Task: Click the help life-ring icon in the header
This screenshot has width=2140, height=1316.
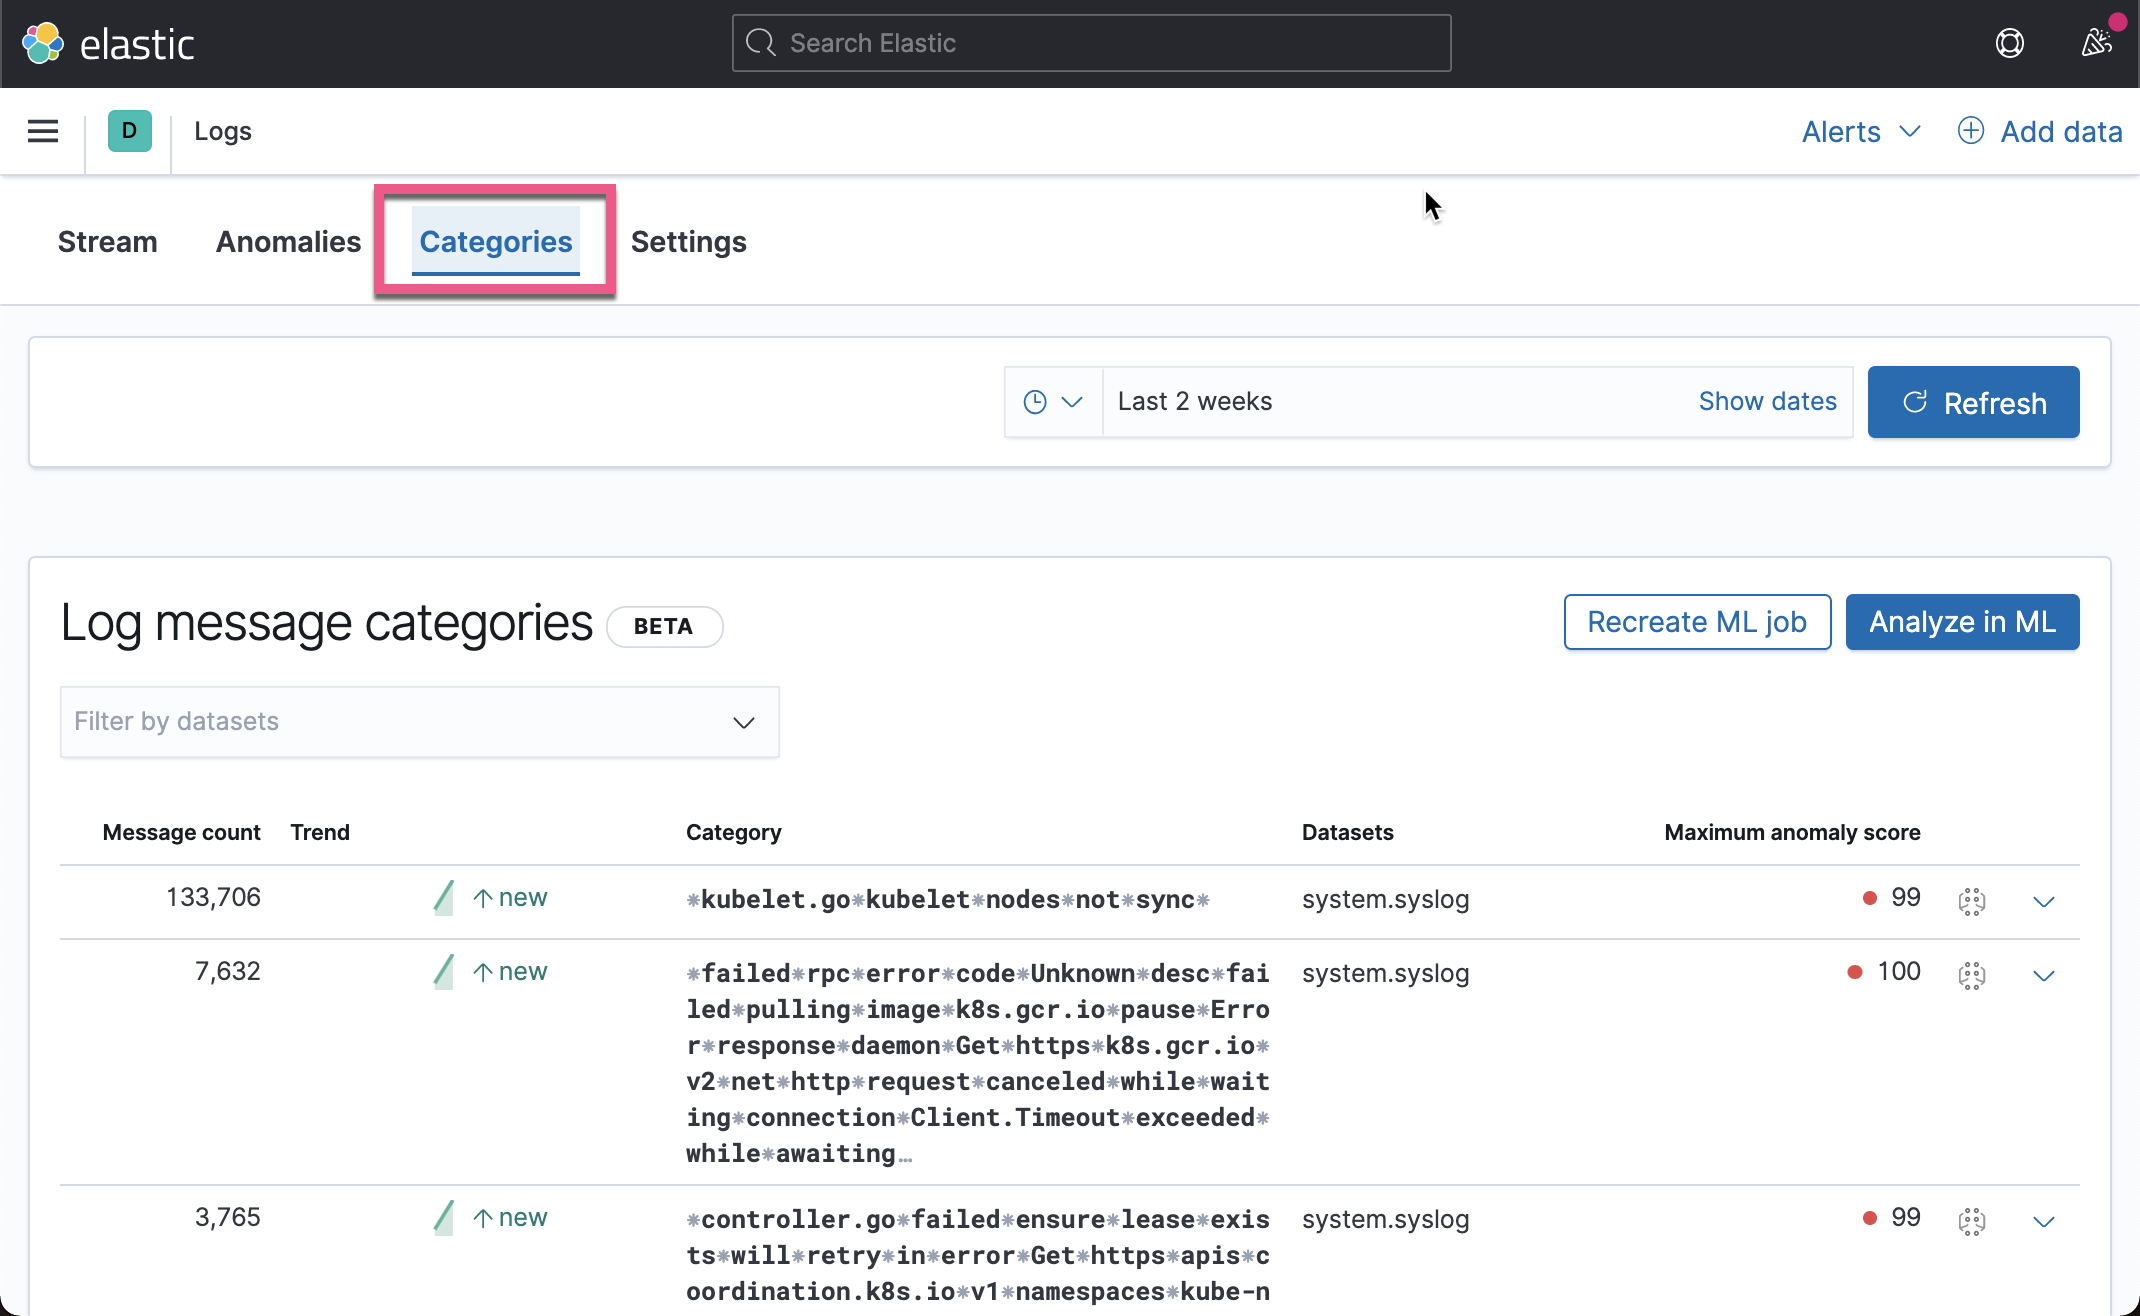Action: click(2010, 43)
